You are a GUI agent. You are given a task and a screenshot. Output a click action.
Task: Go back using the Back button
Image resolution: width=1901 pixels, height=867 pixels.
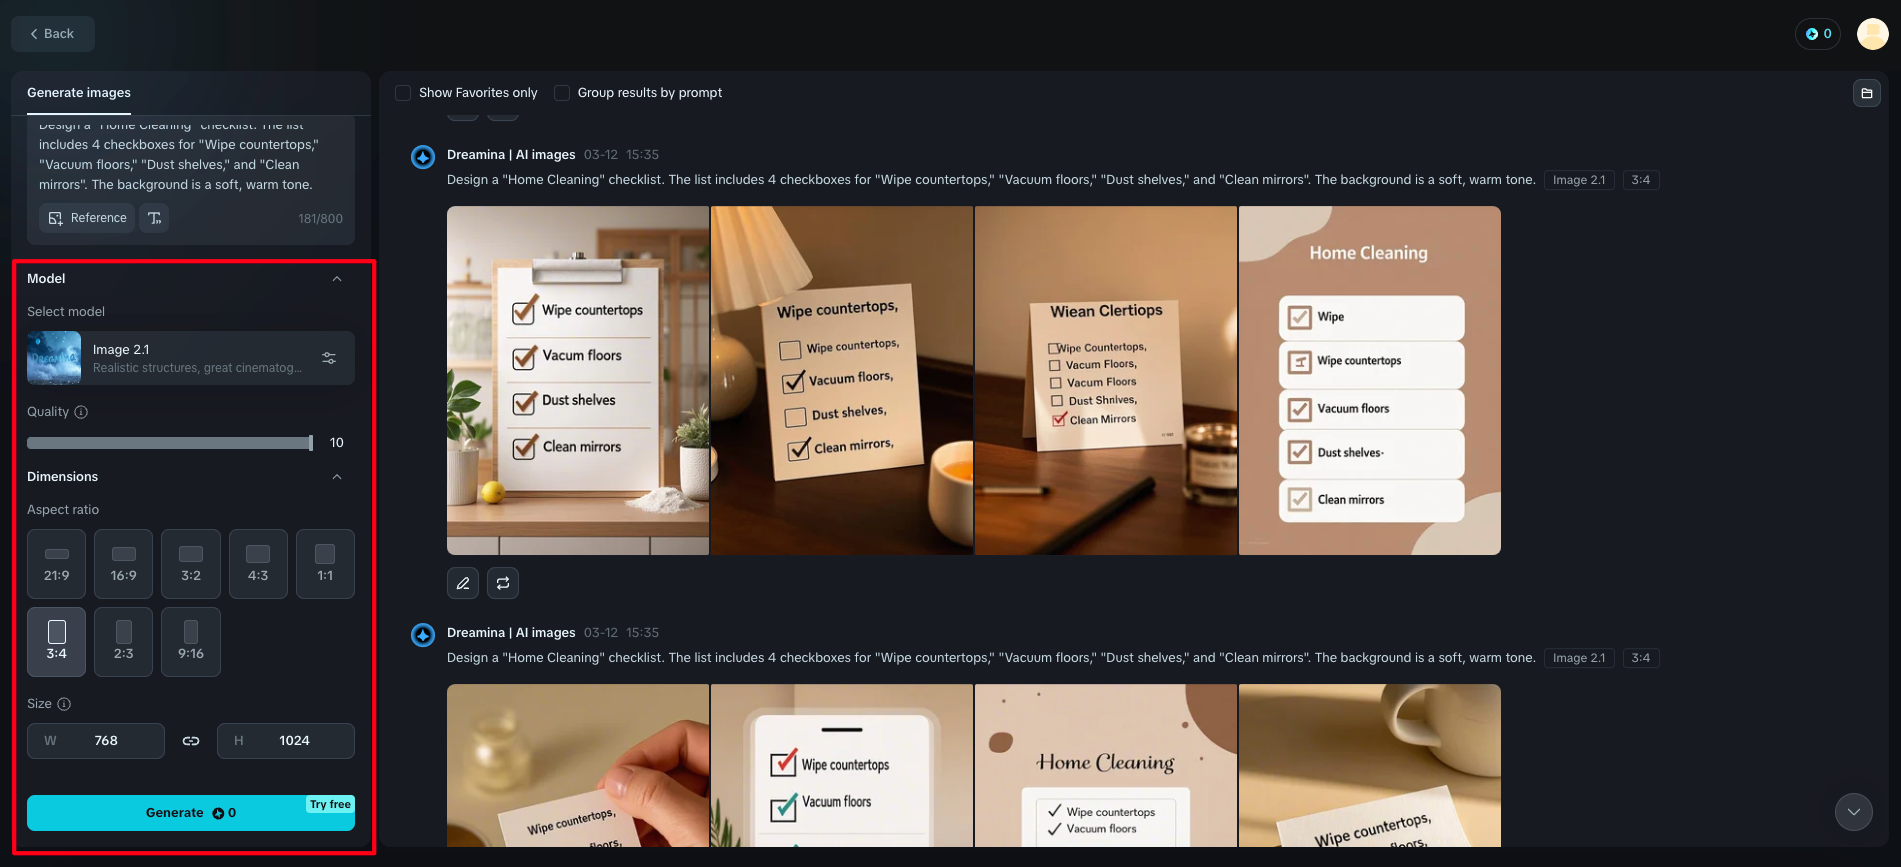(x=53, y=34)
